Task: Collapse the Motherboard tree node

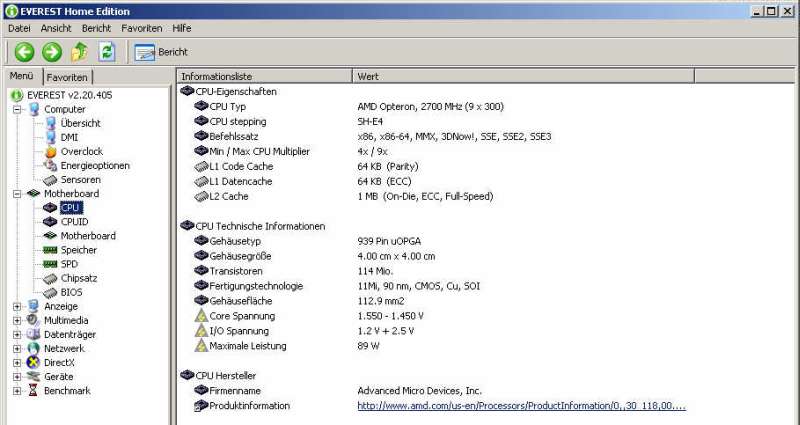Action: click(17, 194)
